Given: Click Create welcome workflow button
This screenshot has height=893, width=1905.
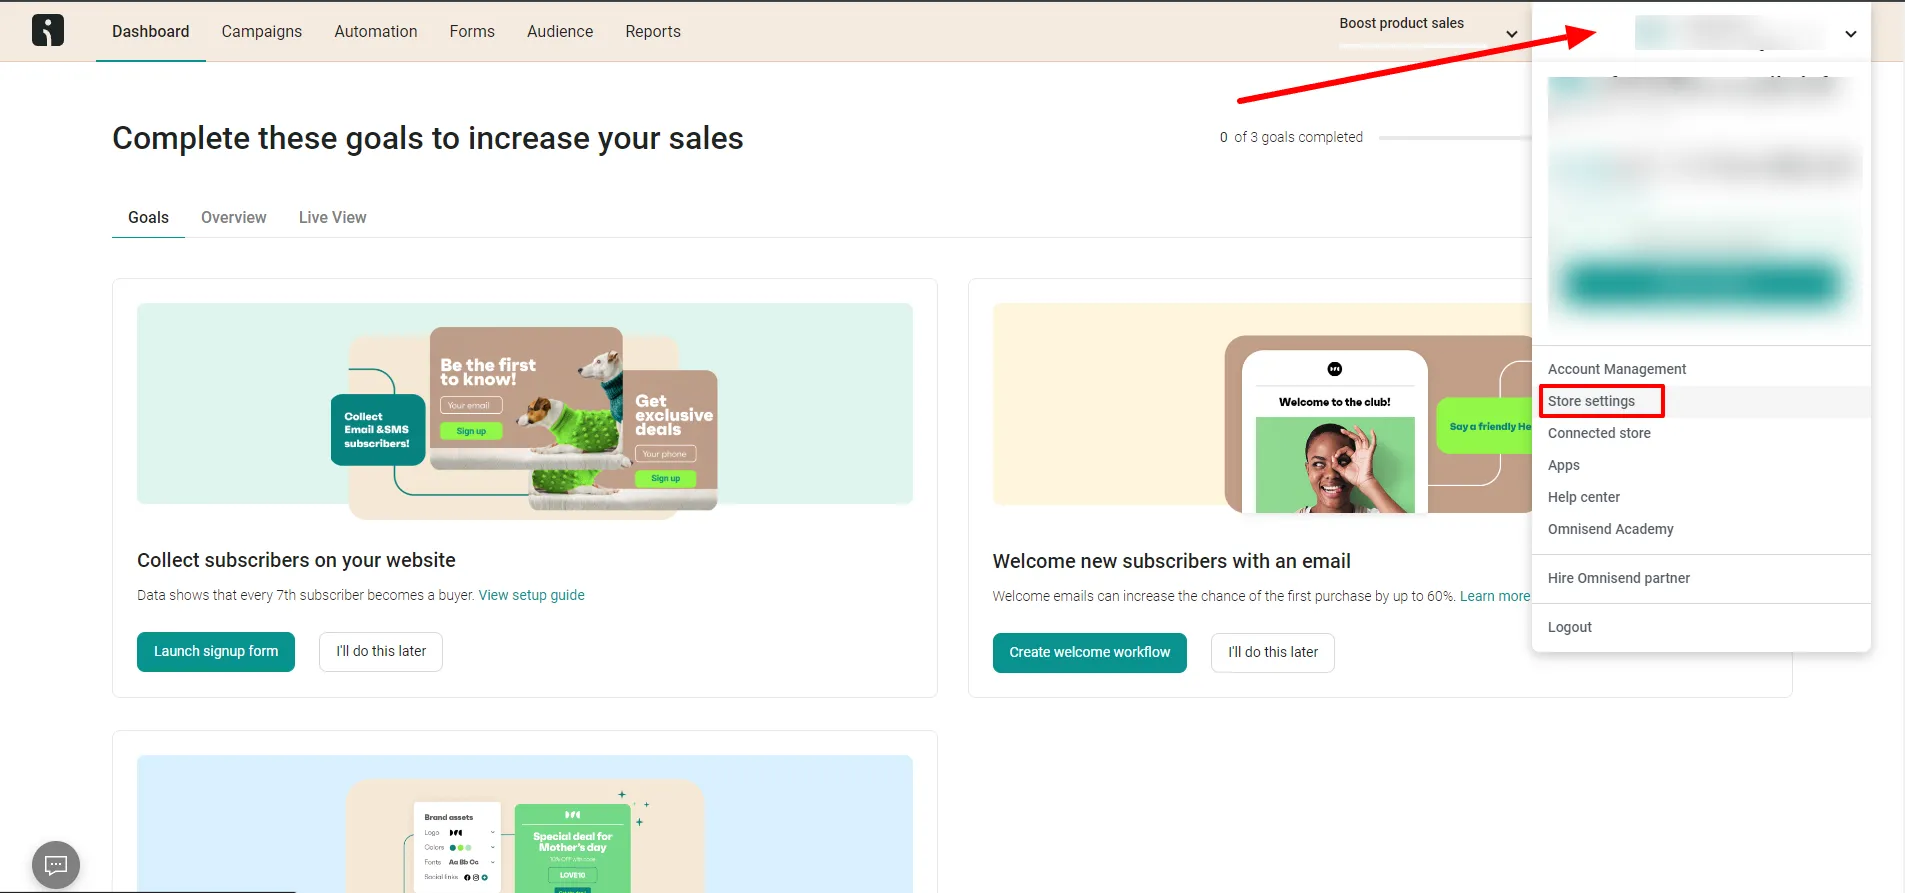Looking at the screenshot, I should [x=1090, y=653].
